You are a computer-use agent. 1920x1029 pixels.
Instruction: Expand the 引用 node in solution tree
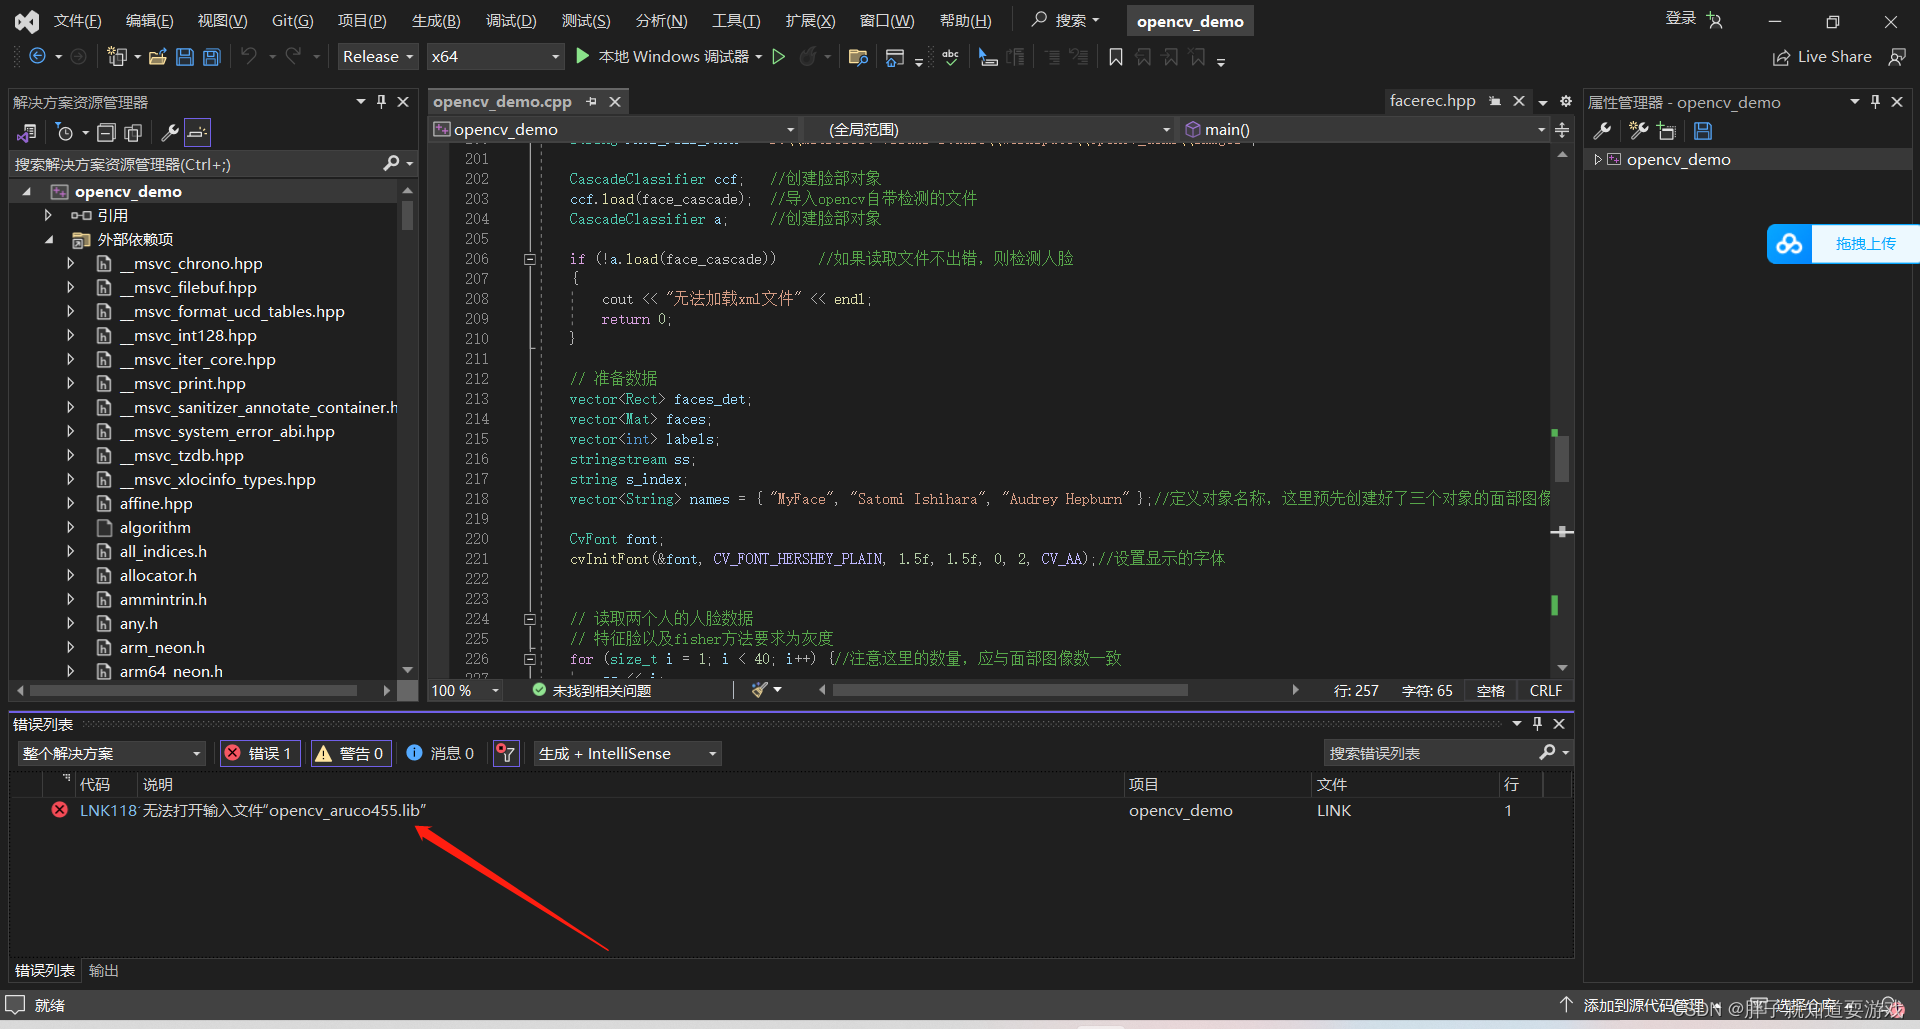[48, 215]
